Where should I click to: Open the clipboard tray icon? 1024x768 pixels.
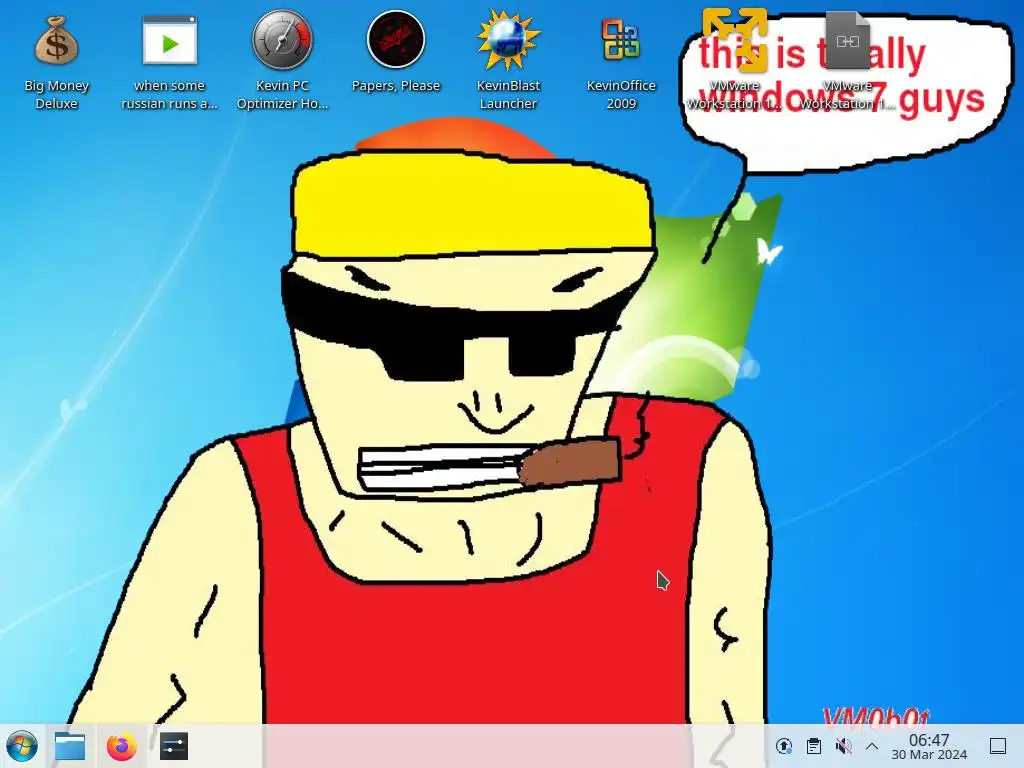[814, 746]
